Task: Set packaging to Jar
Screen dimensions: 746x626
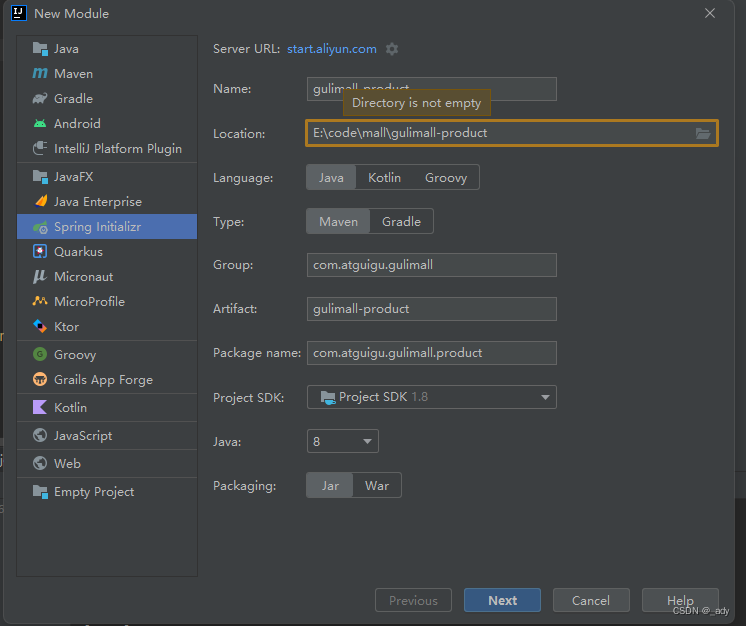Action: click(x=330, y=485)
